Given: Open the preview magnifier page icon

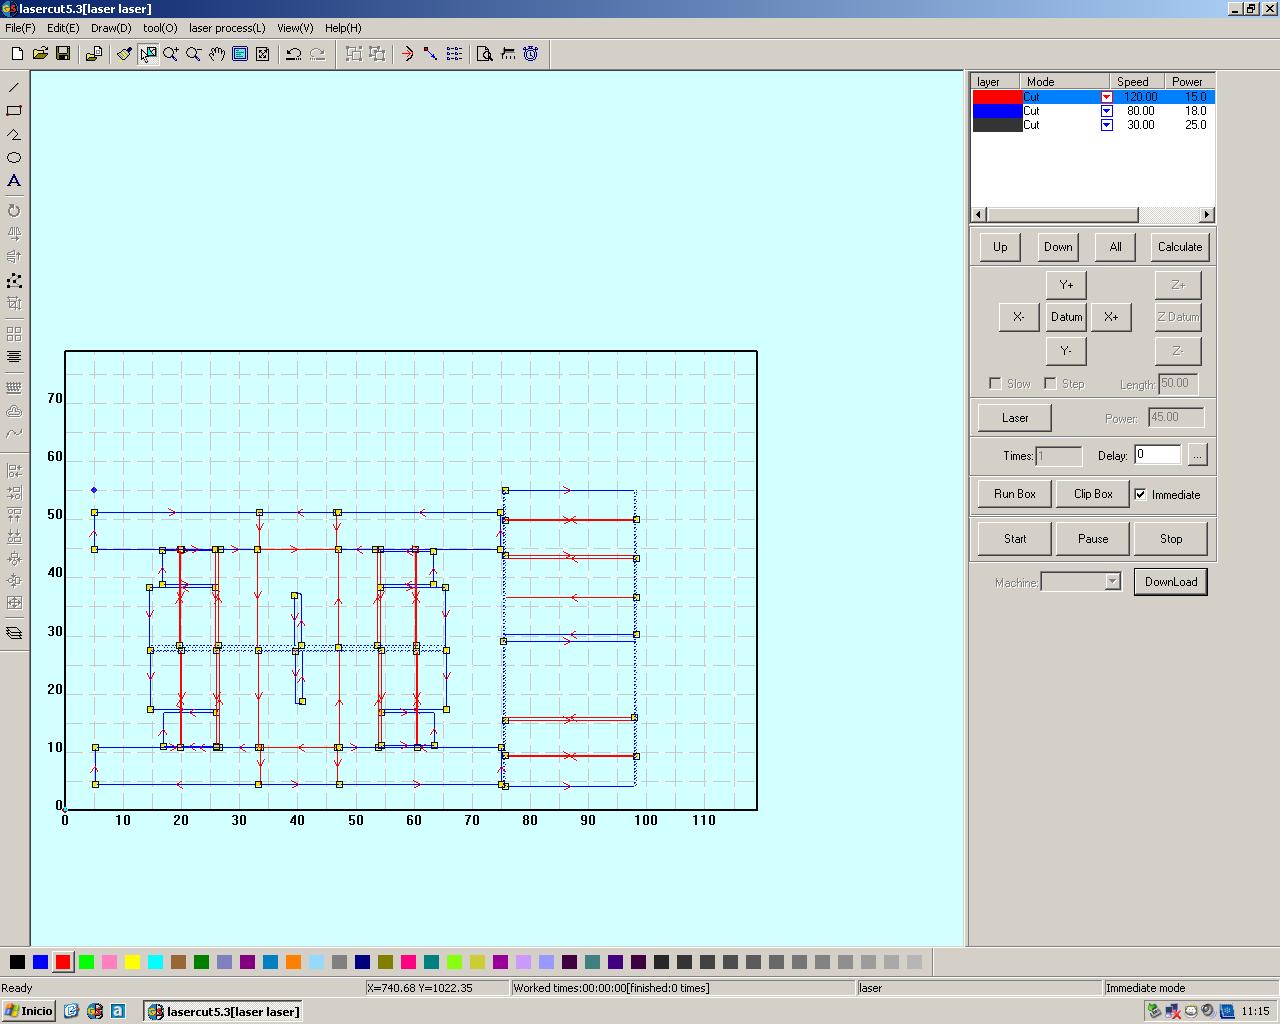Looking at the screenshot, I should tap(485, 54).
